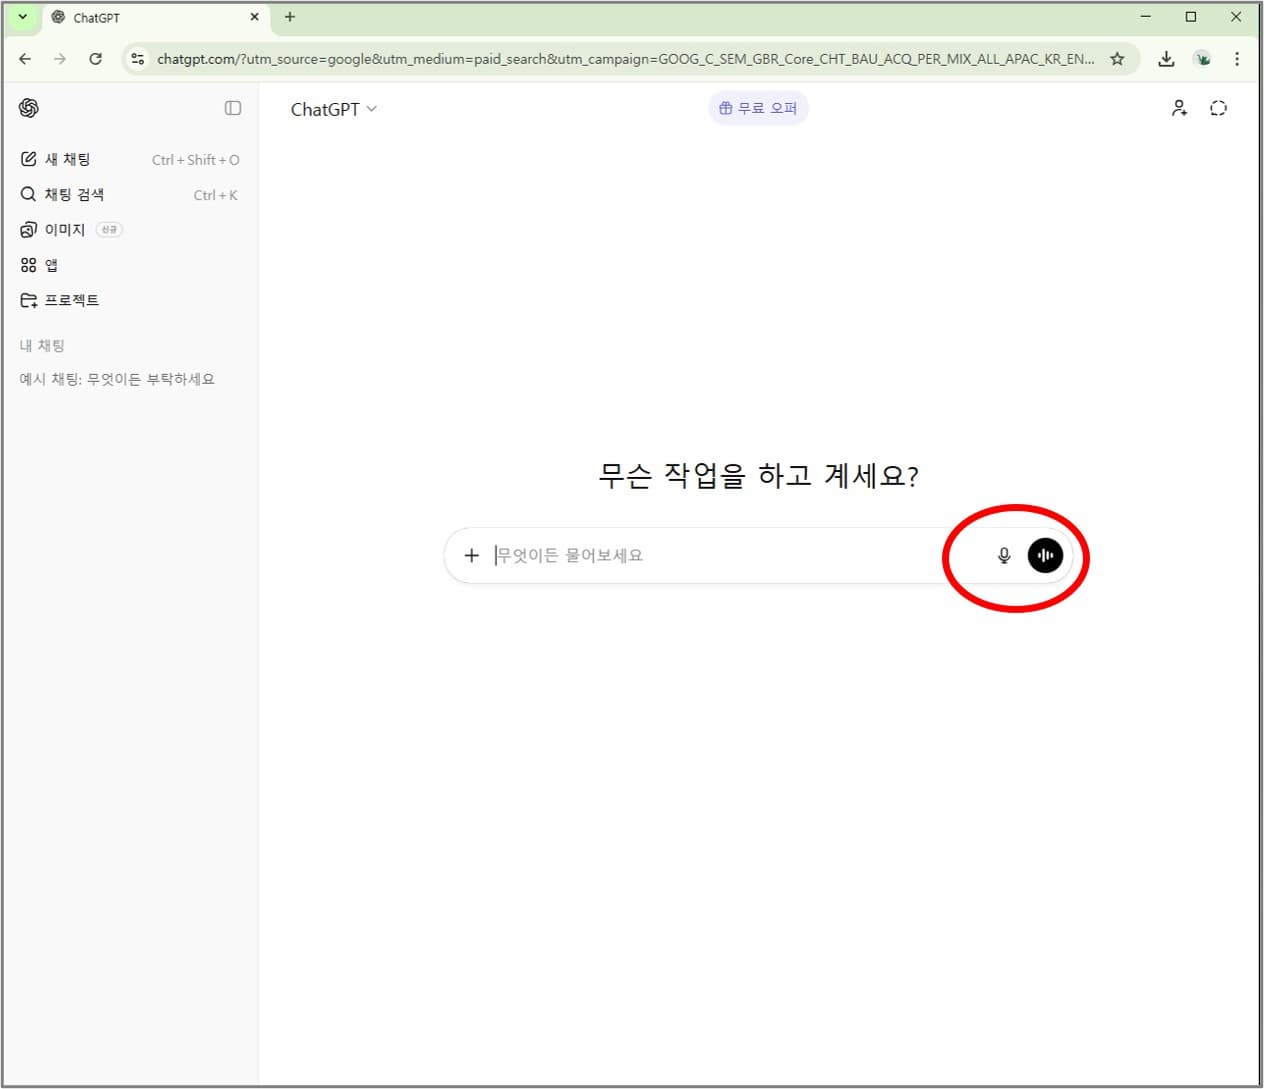Image resolution: width=1264 pixels, height=1089 pixels.
Task: Collapse the sidebar with the panel icon
Action: pyautogui.click(x=233, y=108)
